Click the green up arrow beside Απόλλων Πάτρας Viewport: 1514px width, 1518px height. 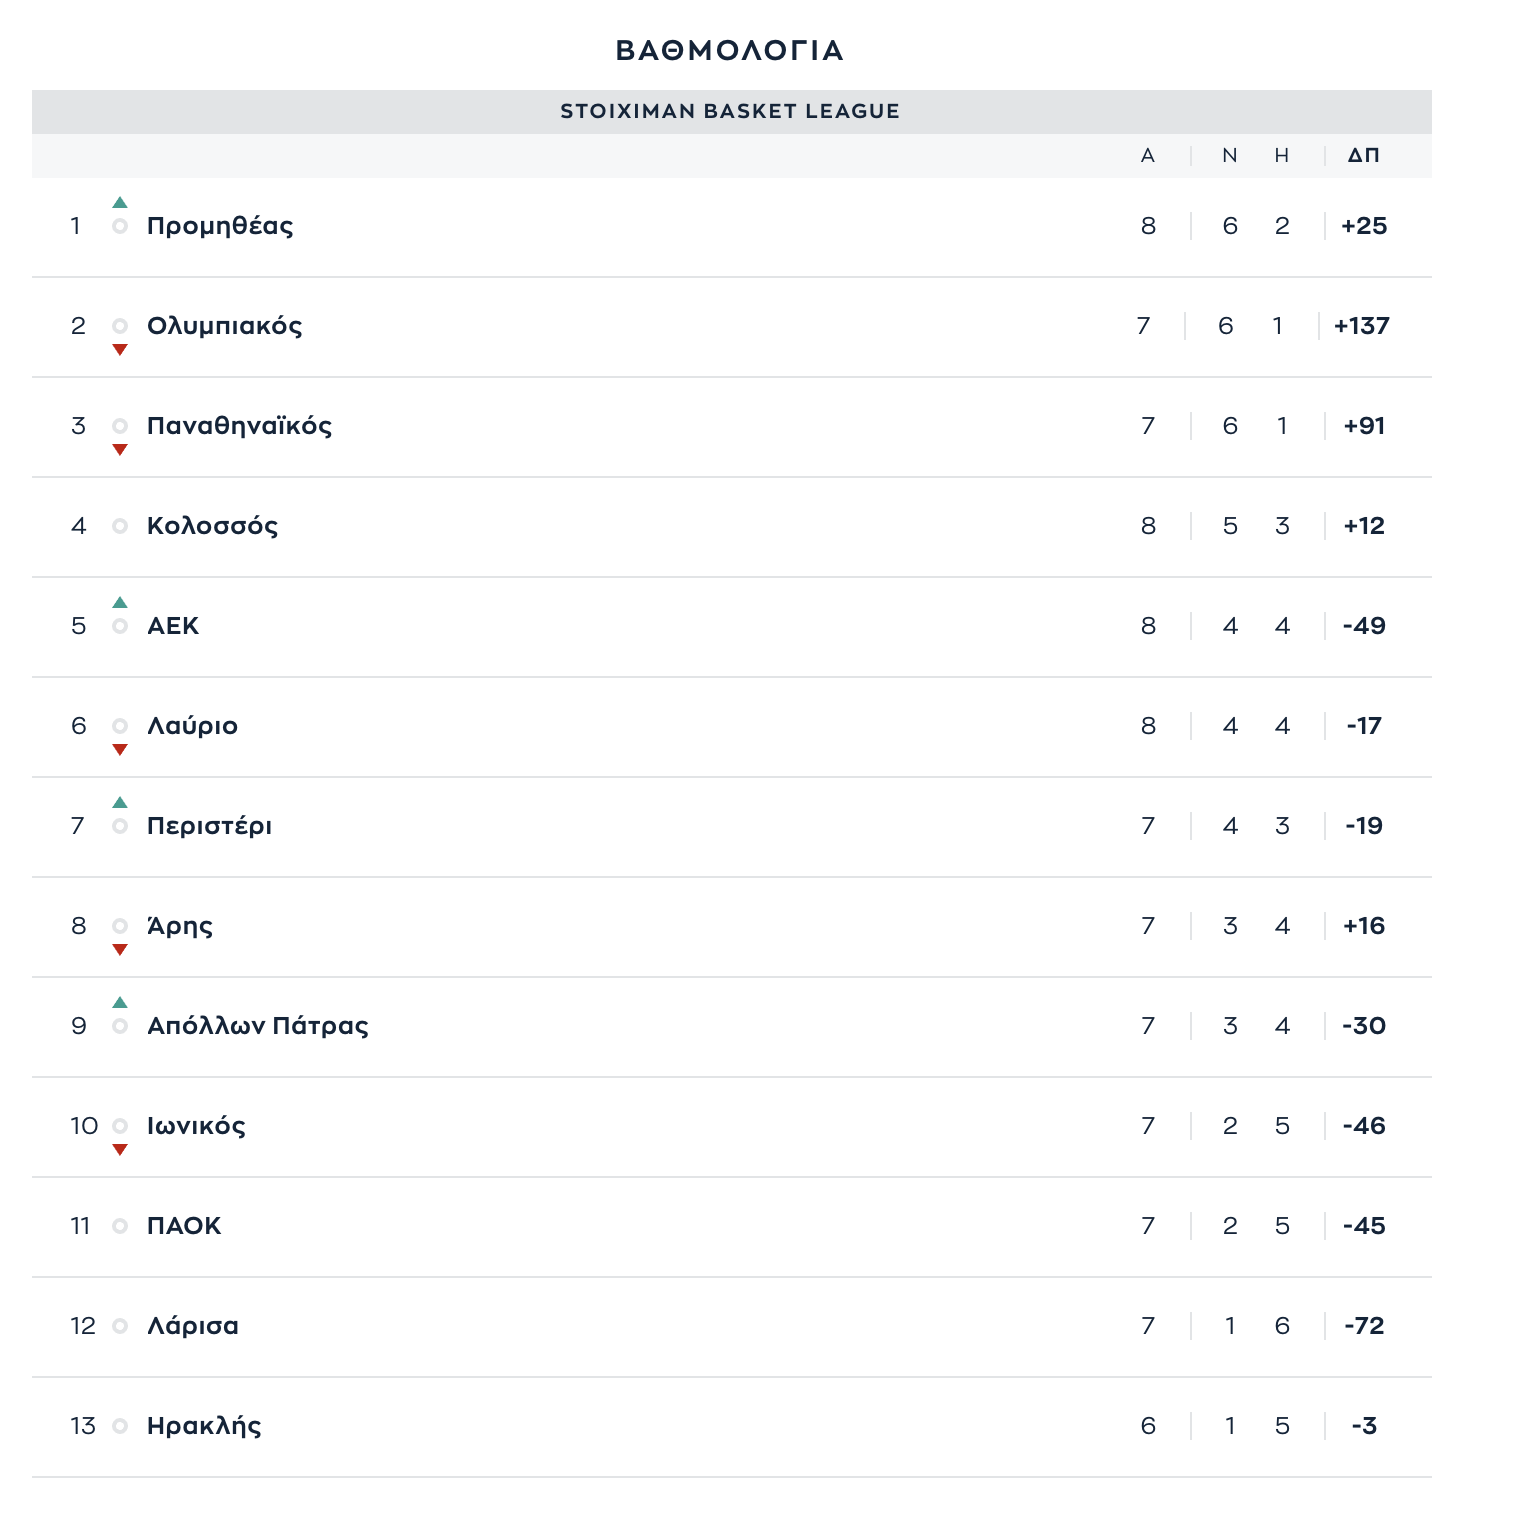click(x=120, y=1003)
